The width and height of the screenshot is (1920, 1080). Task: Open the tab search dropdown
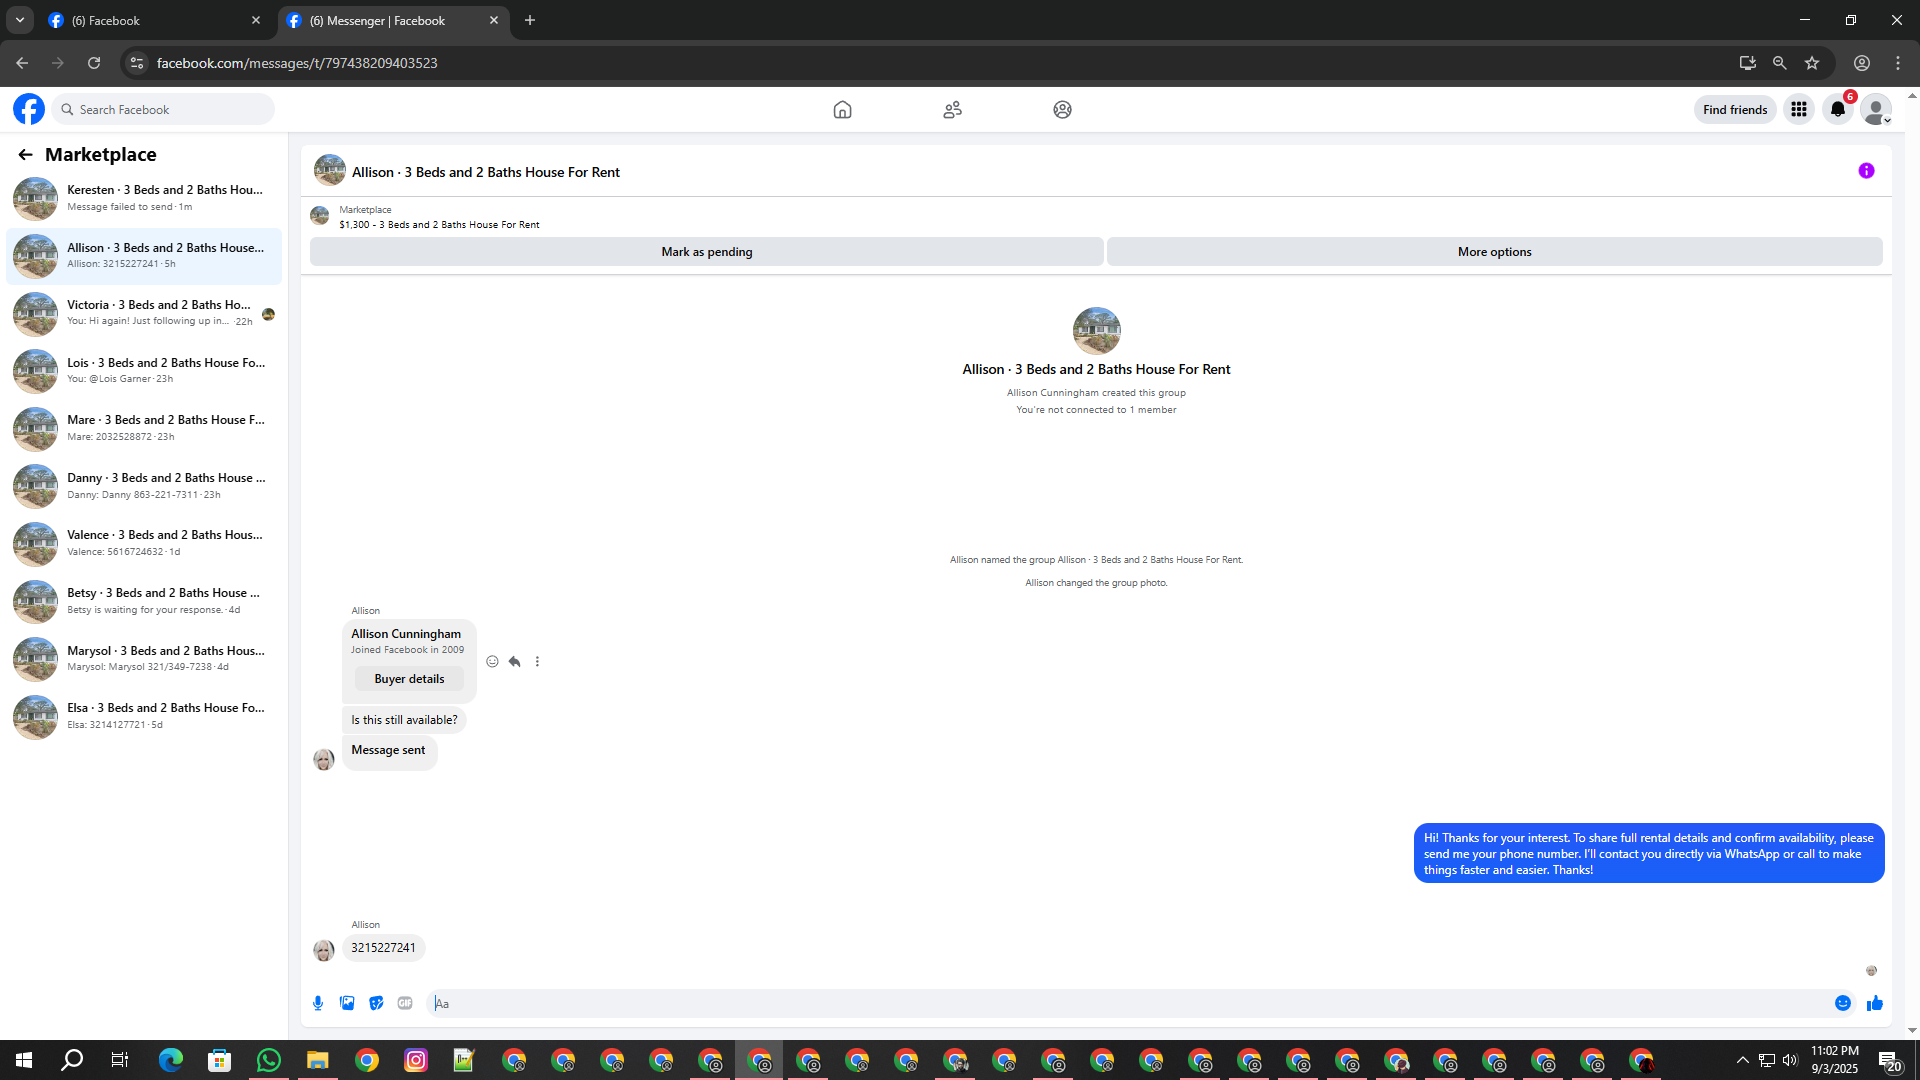click(x=19, y=20)
